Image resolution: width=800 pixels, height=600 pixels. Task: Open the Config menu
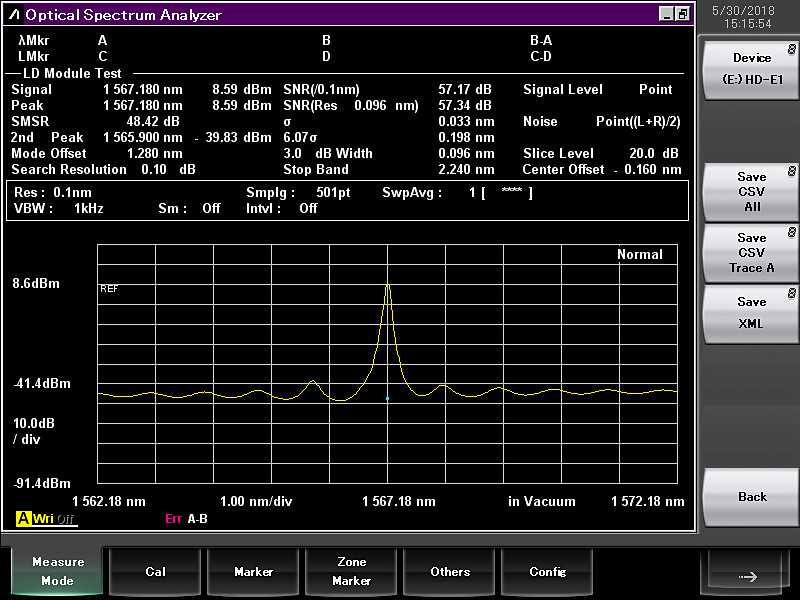point(547,572)
